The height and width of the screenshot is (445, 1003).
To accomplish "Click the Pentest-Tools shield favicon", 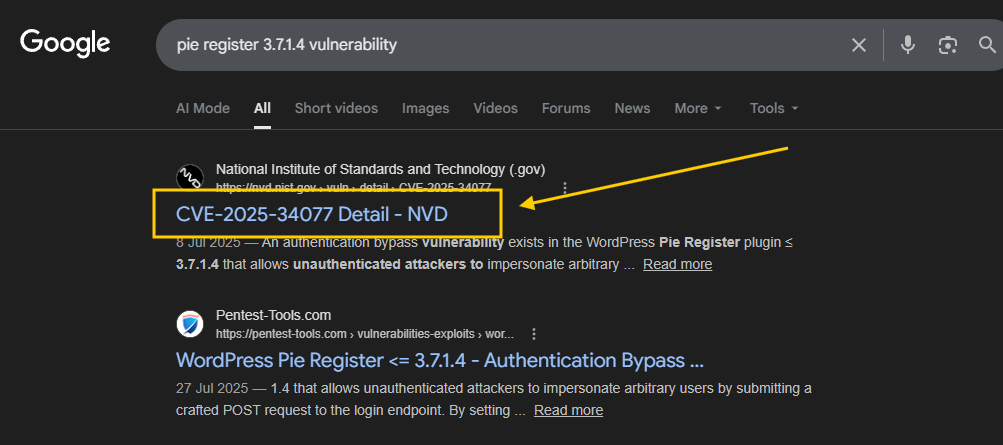I will click(190, 324).
